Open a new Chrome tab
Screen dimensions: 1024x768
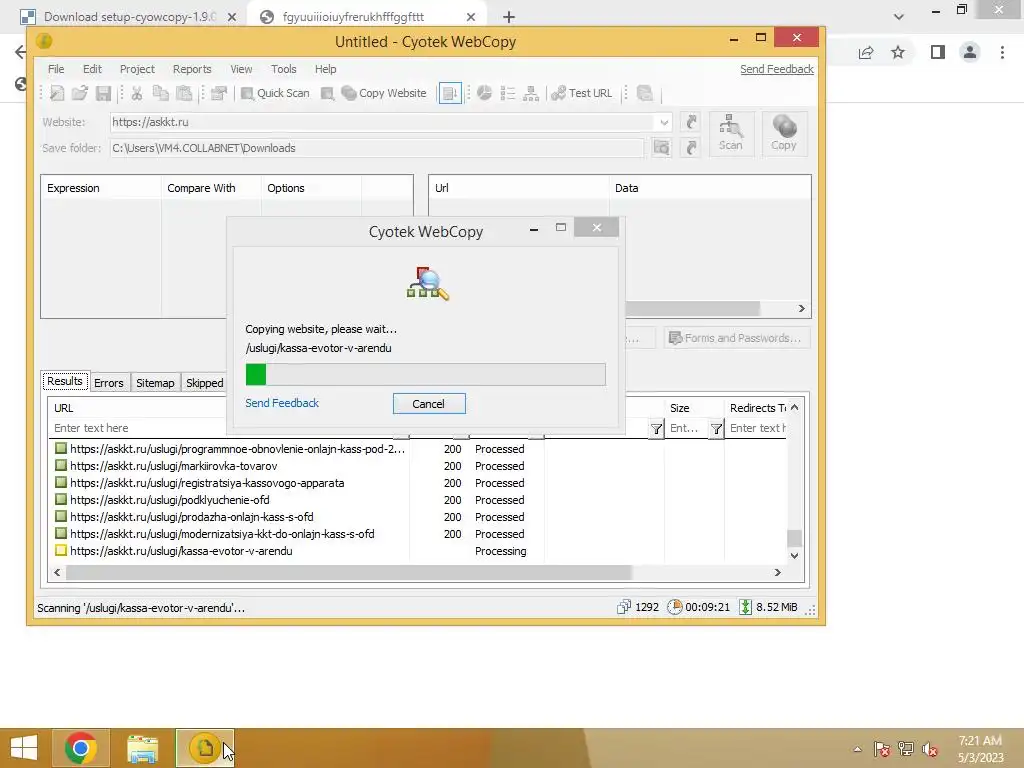coord(509,18)
